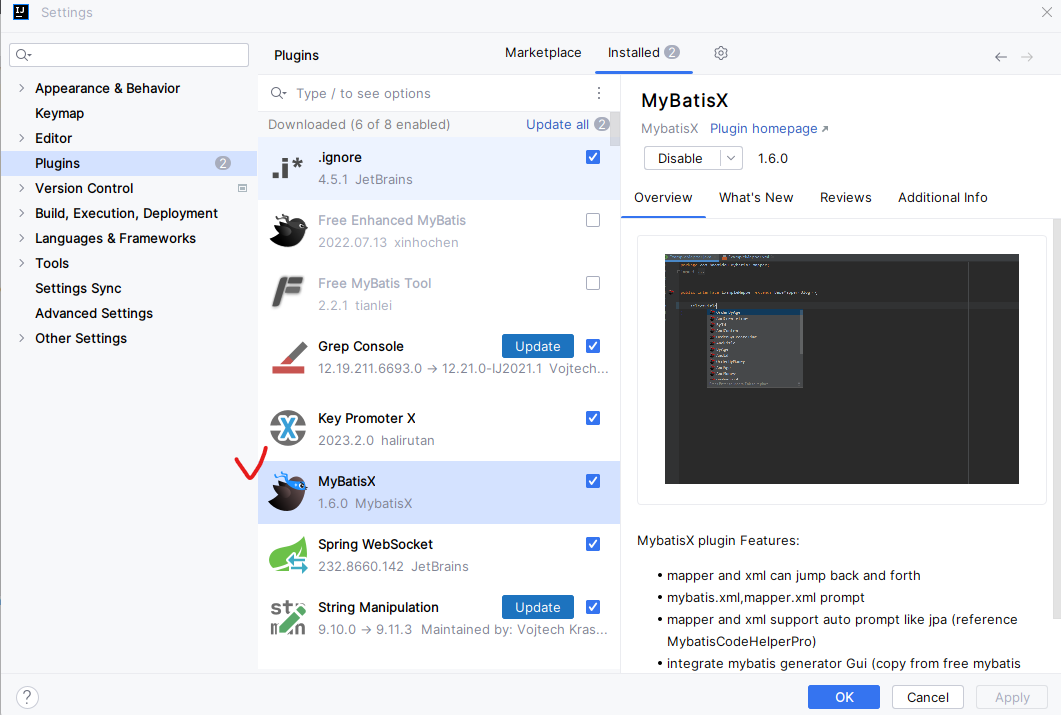The height and width of the screenshot is (715, 1061).
Task: Click the MyBatisX bird icon
Action: (x=288, y=491)
